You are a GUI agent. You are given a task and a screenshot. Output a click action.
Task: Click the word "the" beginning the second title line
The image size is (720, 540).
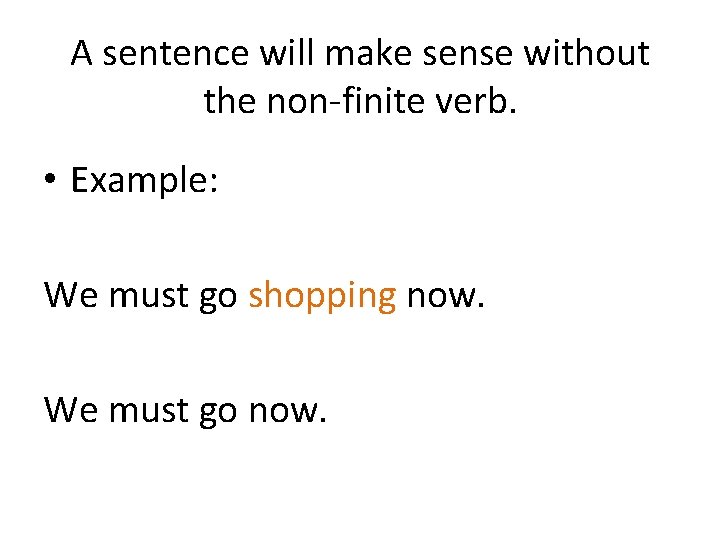pos(229,101)
